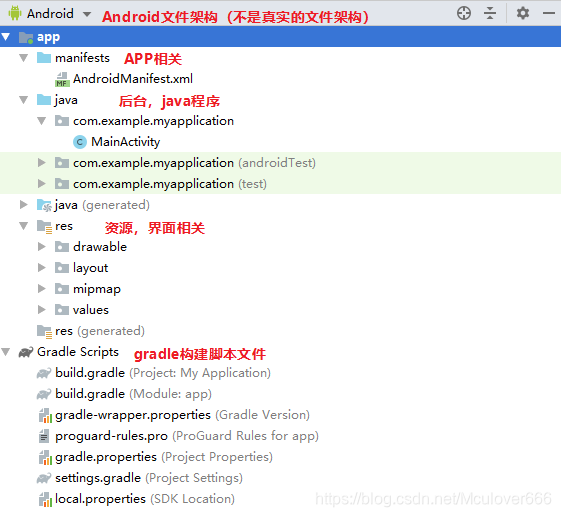
Task: Select com.example.myapplication (test) package
Action: coord(170,184)
